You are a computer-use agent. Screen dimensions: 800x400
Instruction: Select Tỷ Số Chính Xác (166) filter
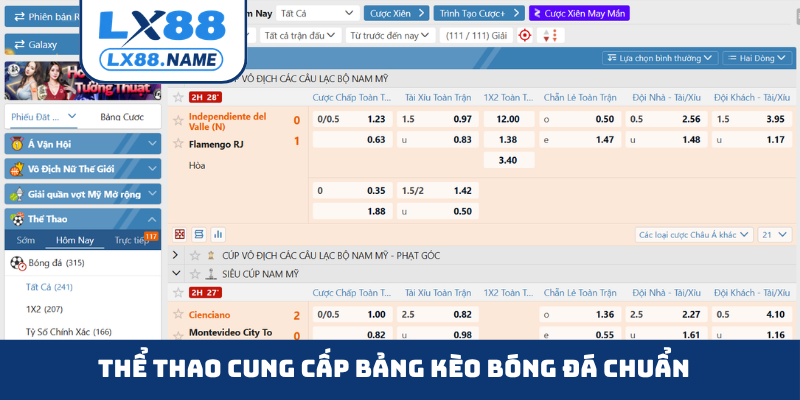click(x=68, y=332)
